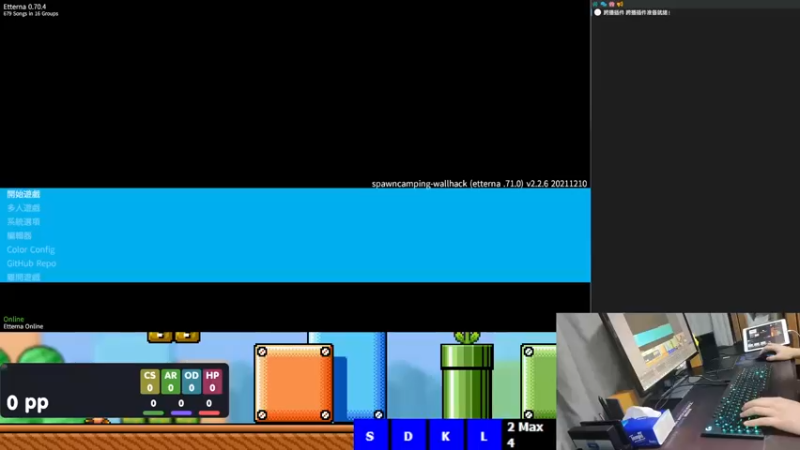Click 'Etterna 0.70.4' version text
Image resolution: width=800 pixels, height=450 pixels.
[24, 7]
